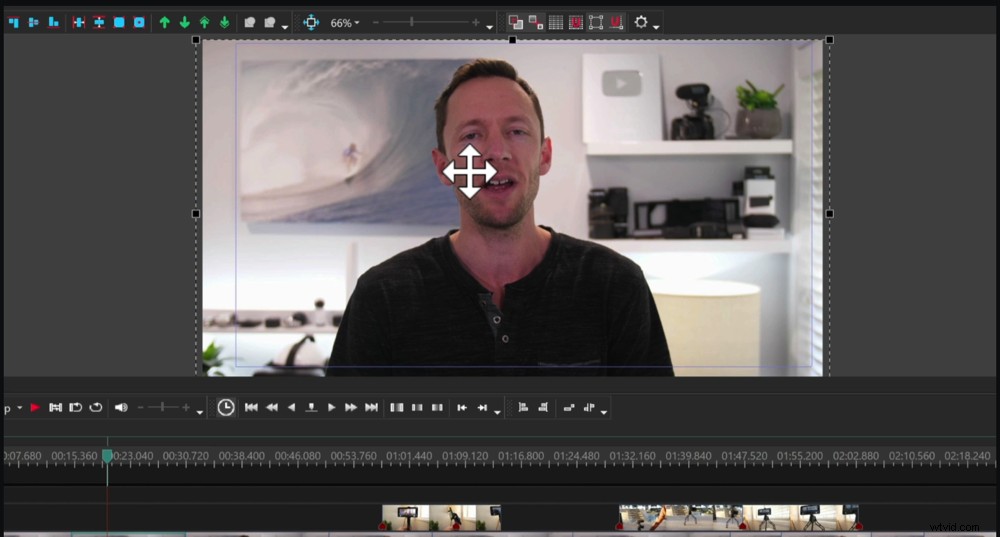Viewport: 1000px width, 537px height.
Task: Click the teal playhead cursor marker
Action: 107,456
